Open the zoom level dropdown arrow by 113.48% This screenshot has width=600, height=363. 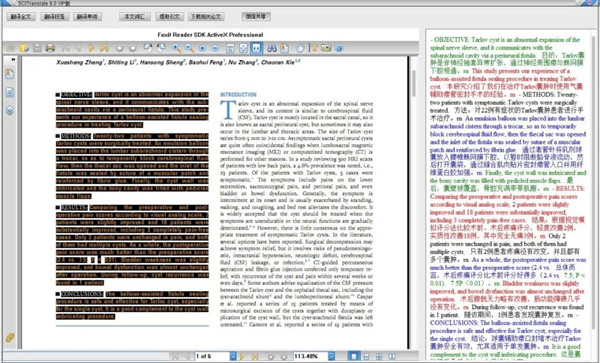pyautogui.click(x=331, y=356)
